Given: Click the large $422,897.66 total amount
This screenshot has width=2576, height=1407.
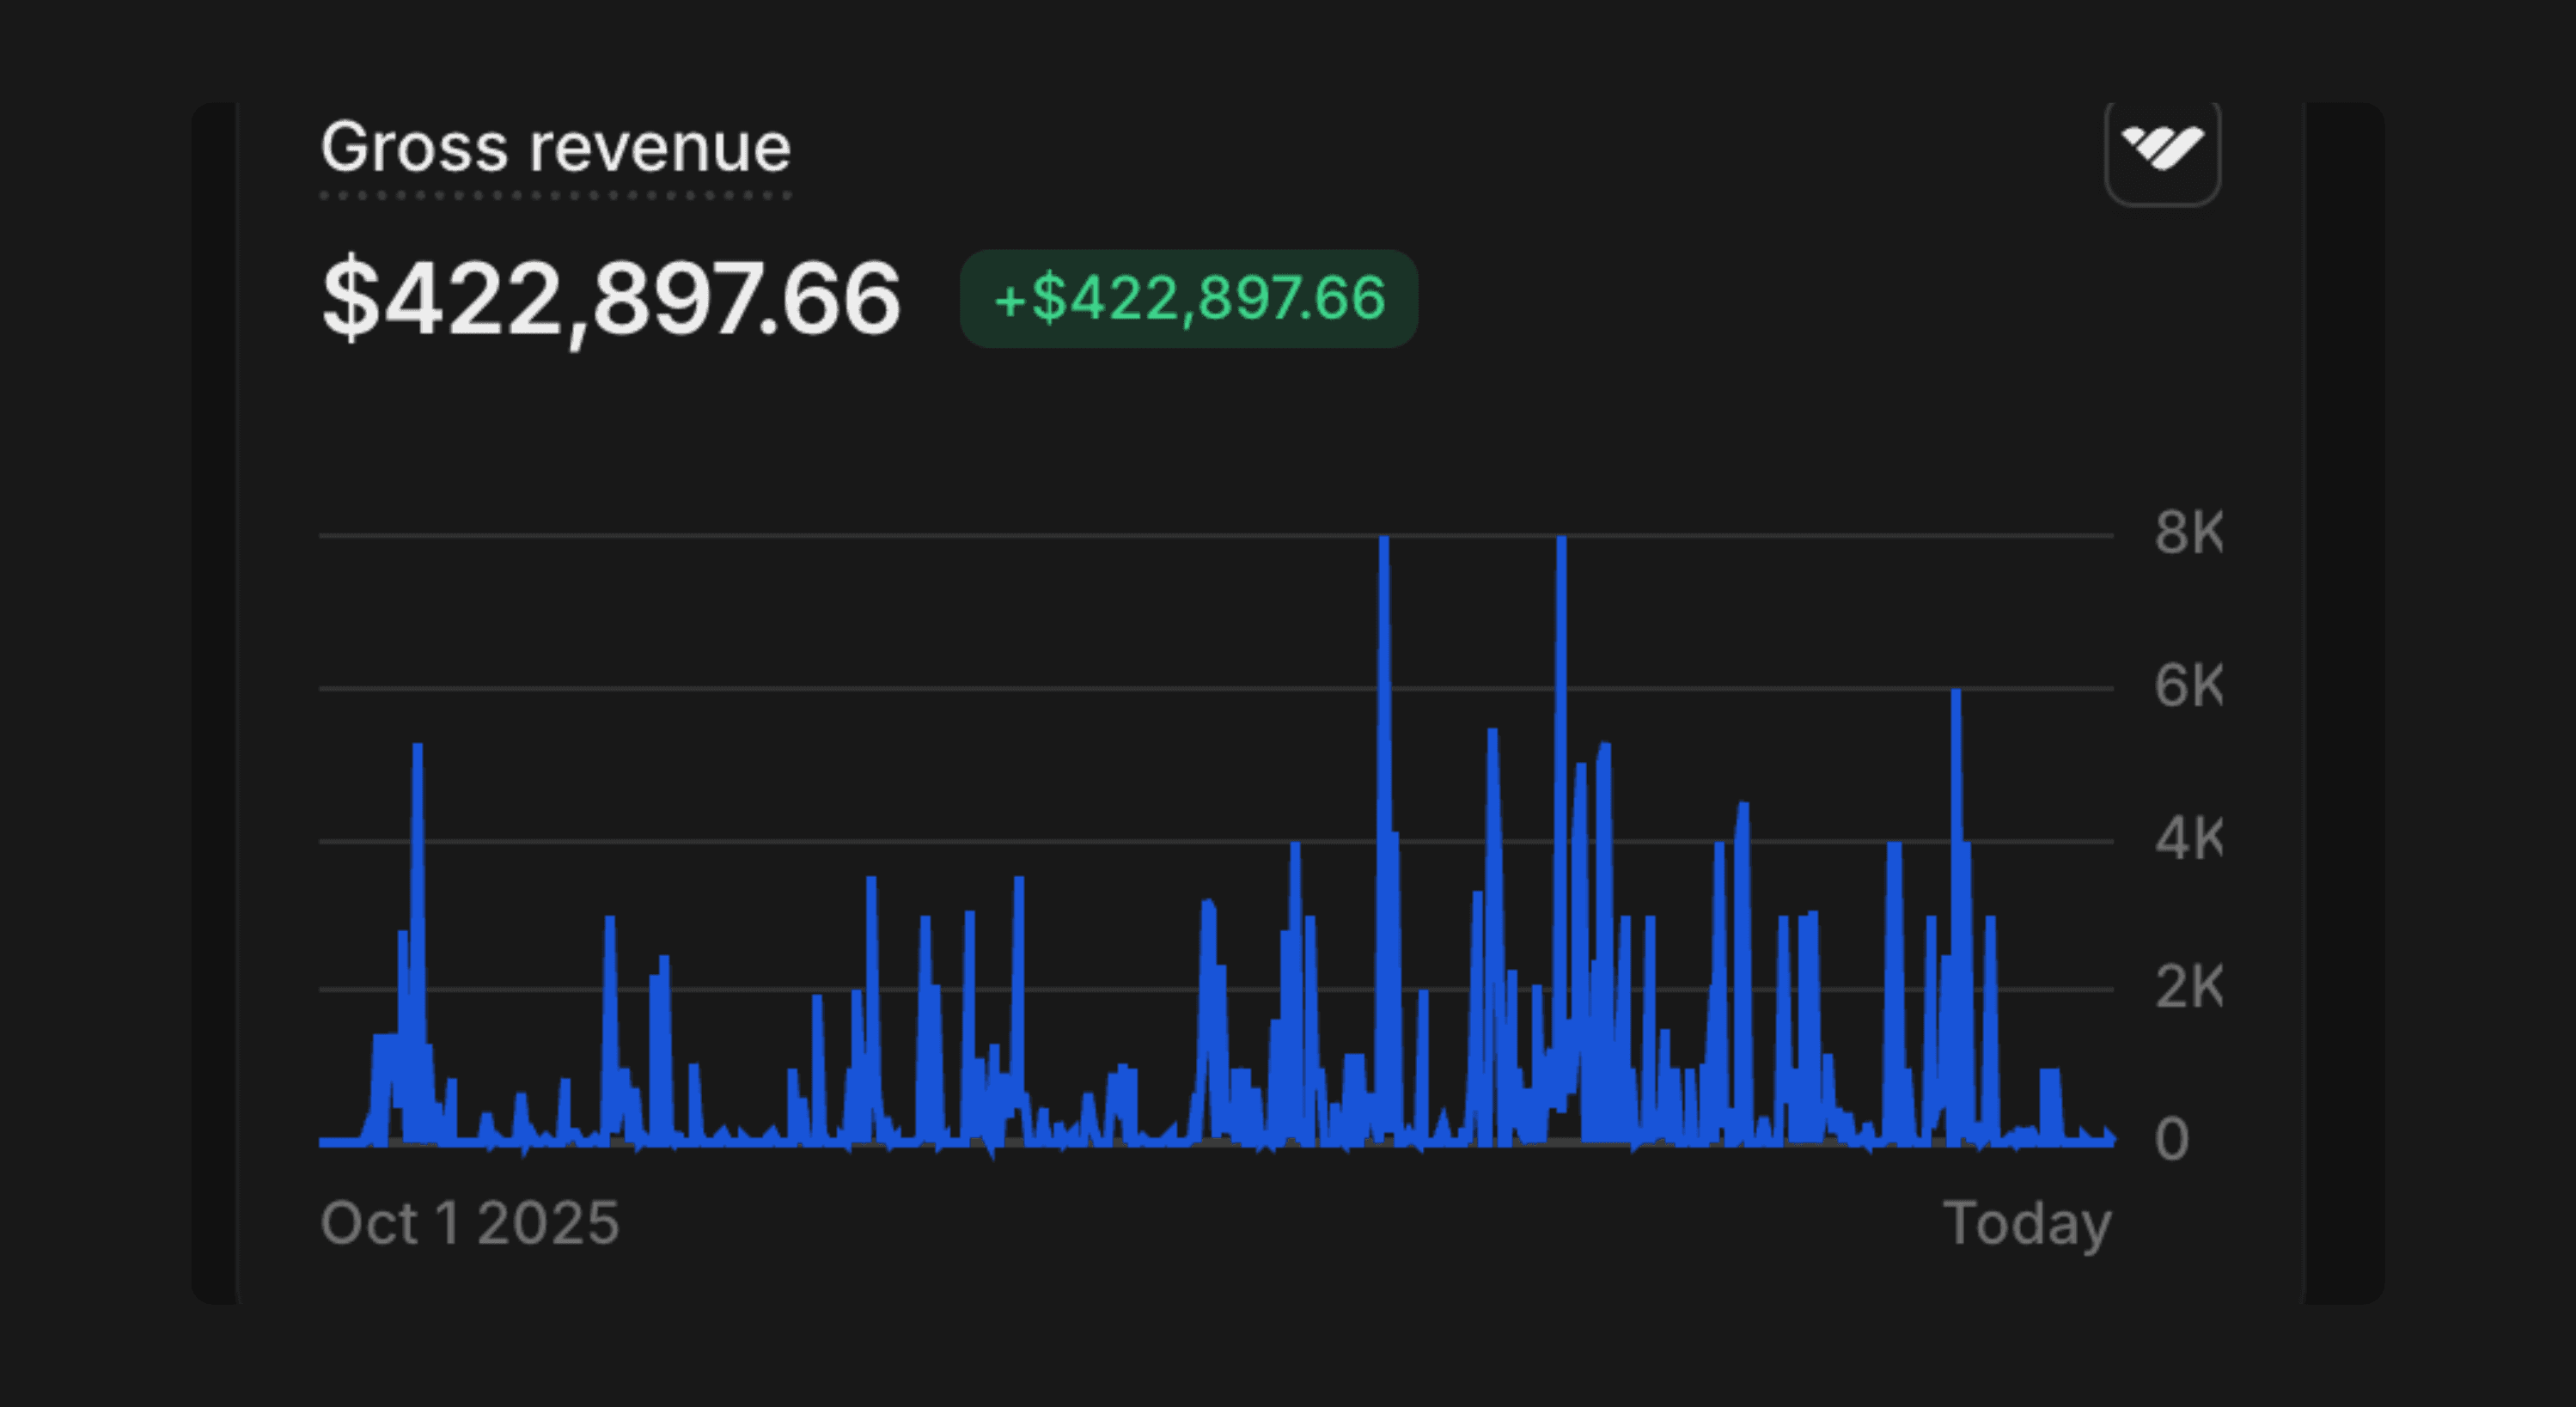Looking at the screenshot, I should click(611, 298).
